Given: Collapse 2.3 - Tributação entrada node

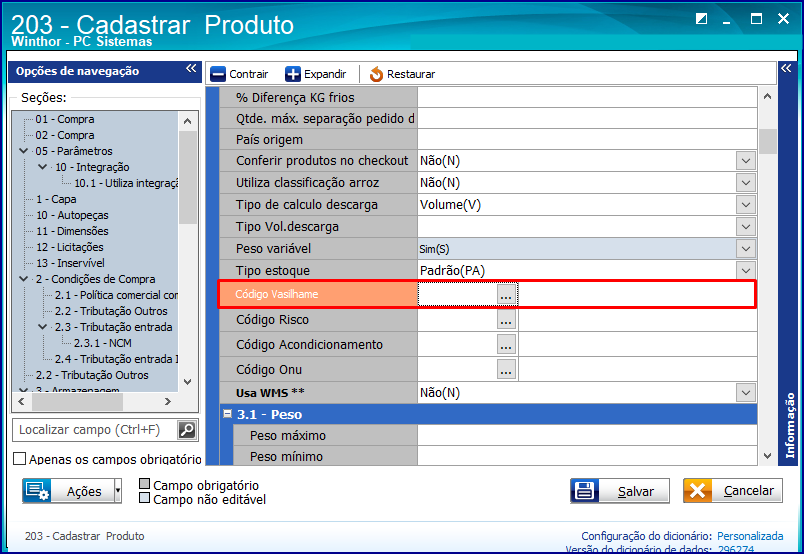Looking at the screenshot, I should click(x=43, y=327).
